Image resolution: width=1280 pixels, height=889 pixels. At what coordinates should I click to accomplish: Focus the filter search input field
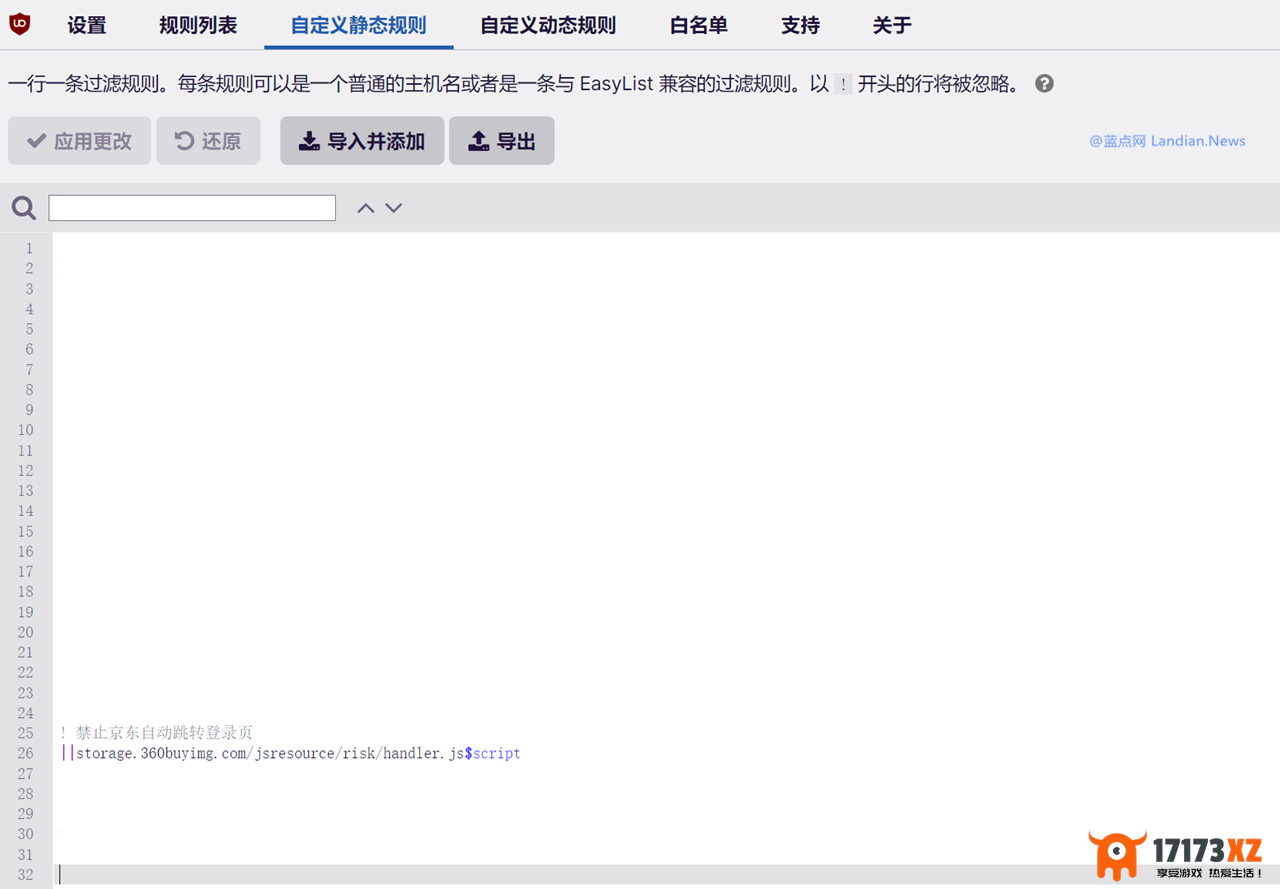192,208
